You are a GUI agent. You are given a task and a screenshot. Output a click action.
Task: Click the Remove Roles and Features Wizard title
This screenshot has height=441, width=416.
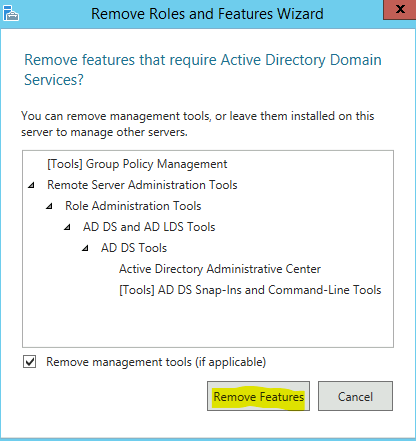207,14
